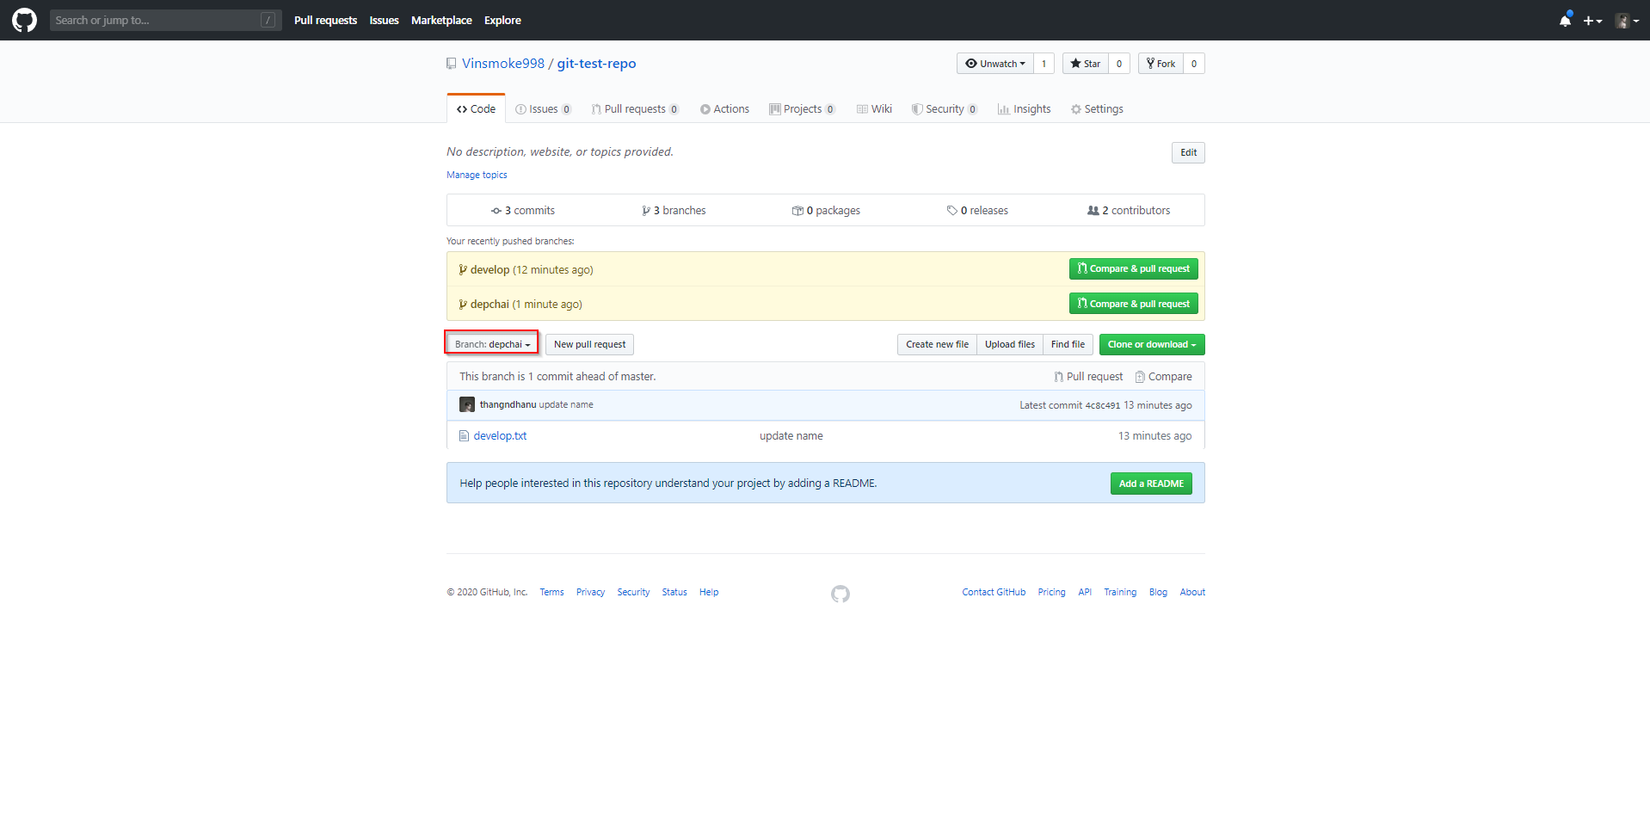This screenshot has height=813, width=1650.
Task: Click the develop.txt file icon
Action: tap(464, 436)
